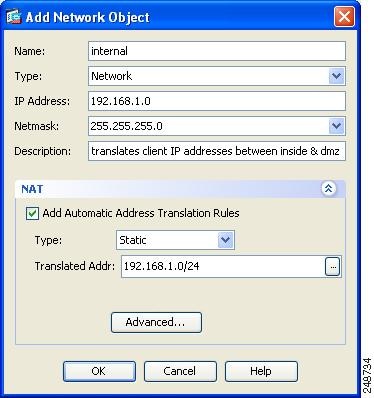Click the IP Address input field
The image size is (374, 398).
coord(217,101)
